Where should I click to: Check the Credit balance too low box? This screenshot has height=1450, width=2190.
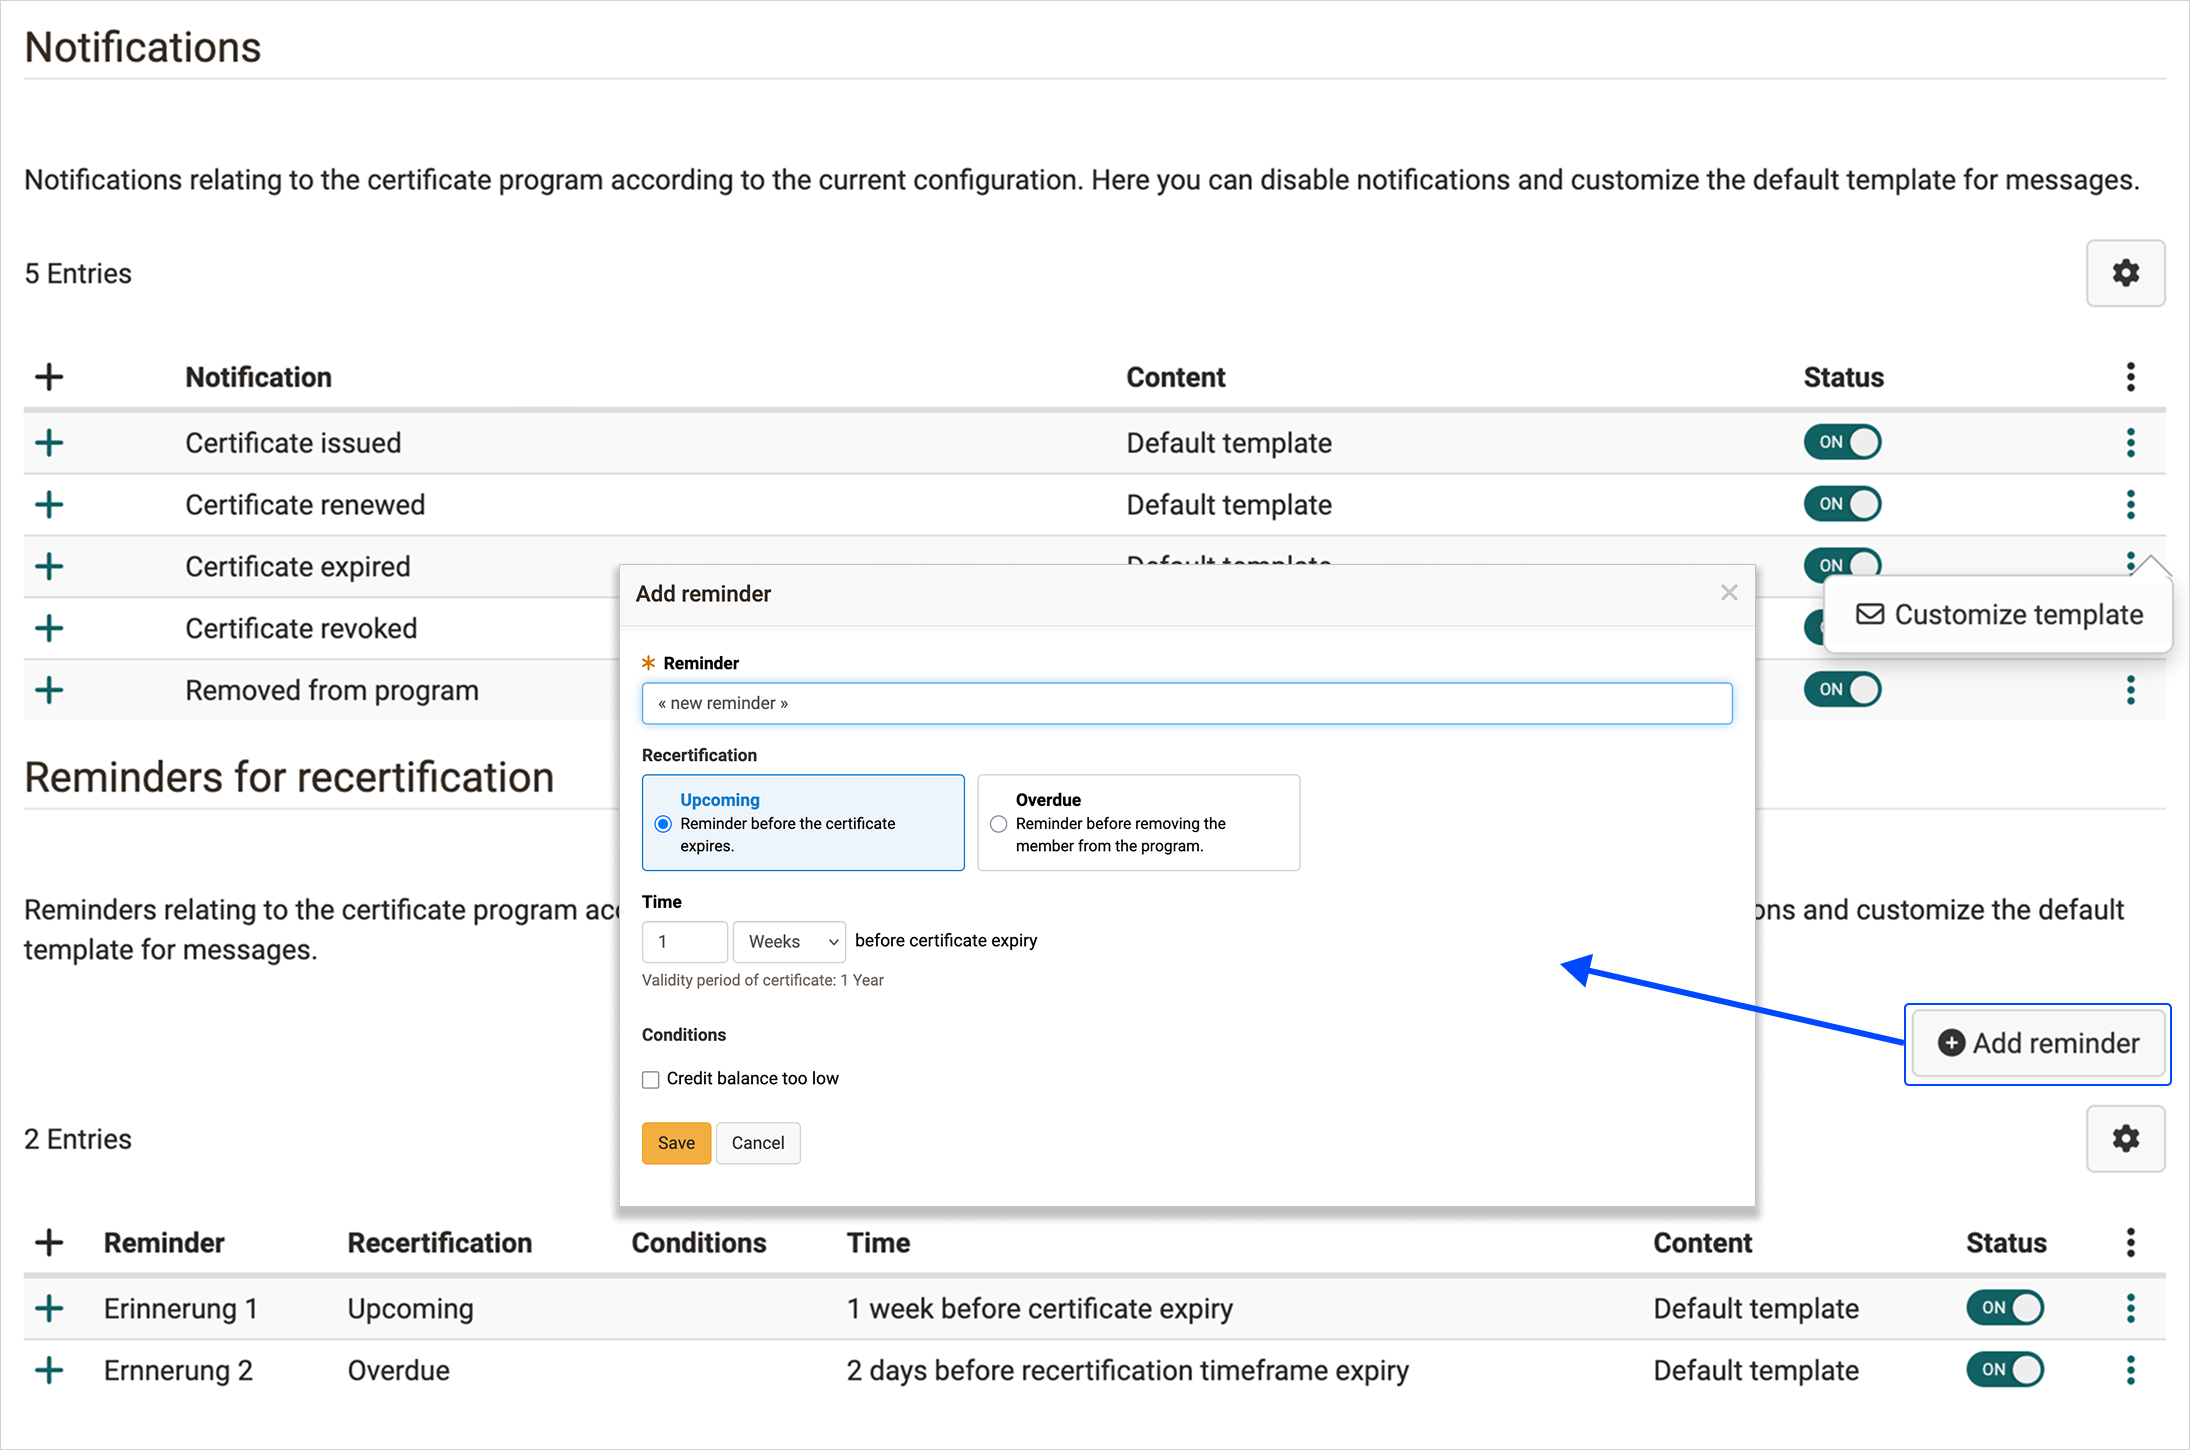click(651, 1079)
